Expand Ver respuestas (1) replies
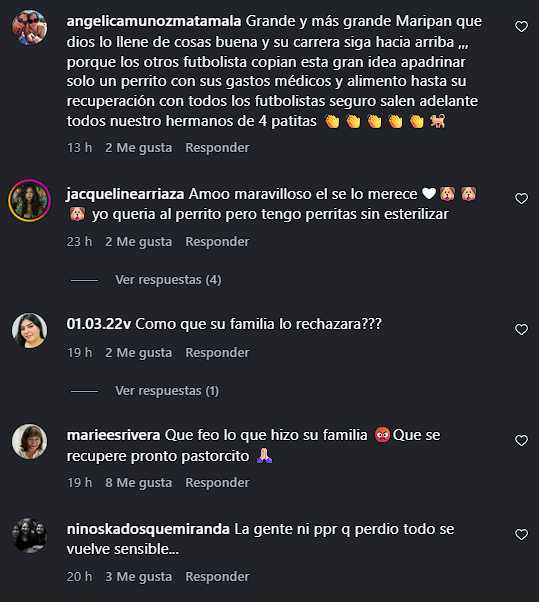539x602 pixels. click(x=167, y=391)
